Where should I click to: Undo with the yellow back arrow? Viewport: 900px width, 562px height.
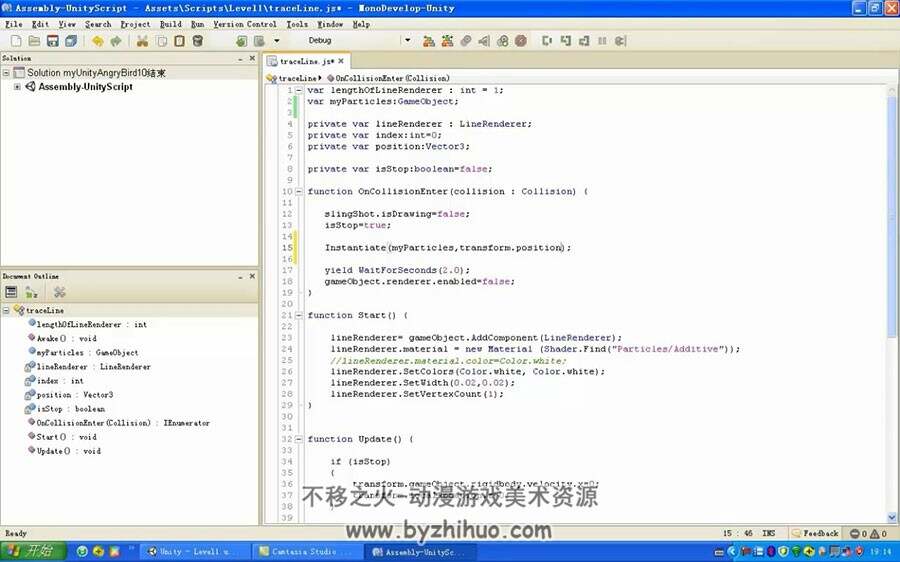98,41
